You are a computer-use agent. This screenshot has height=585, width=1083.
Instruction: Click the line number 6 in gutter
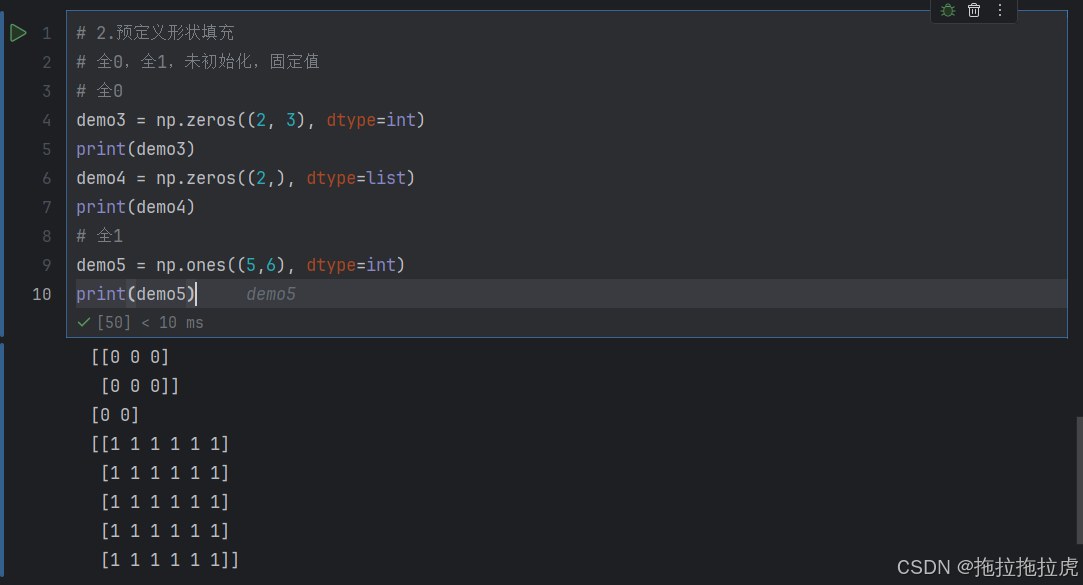tap(46, 178)
